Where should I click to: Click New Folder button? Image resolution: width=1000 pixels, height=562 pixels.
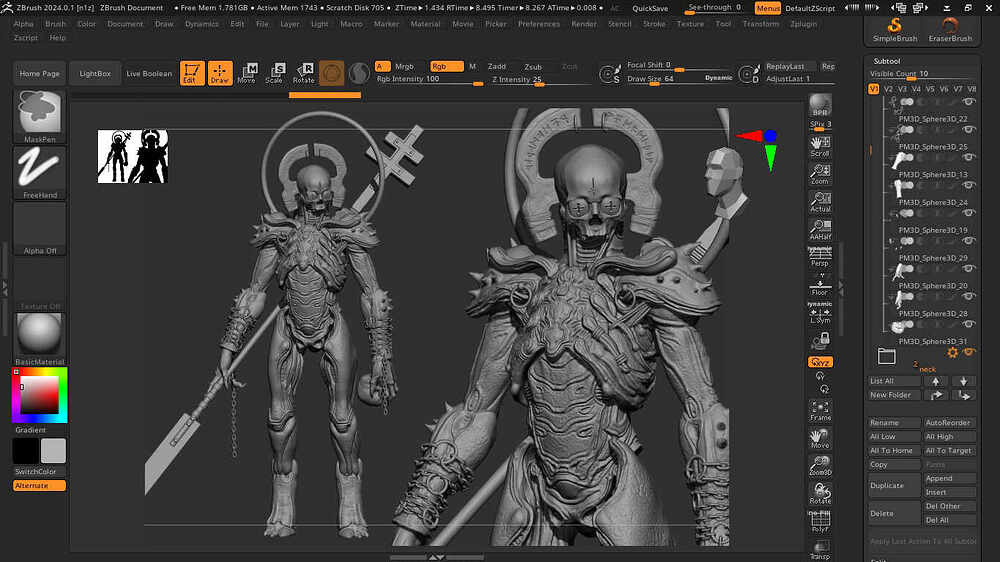[x=894, y=395]
